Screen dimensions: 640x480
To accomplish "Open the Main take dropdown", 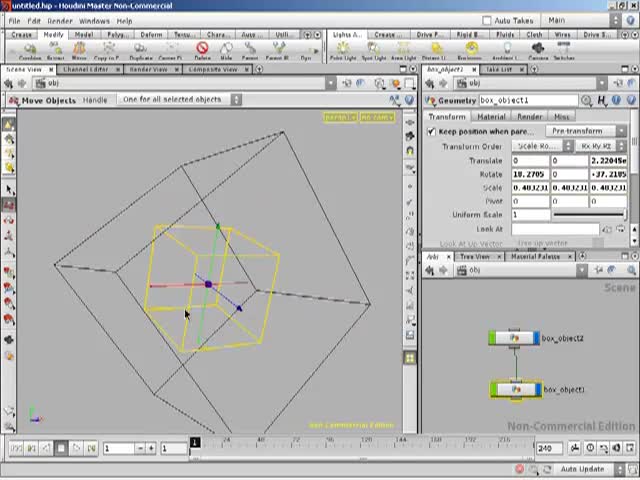I will [x=581, y=20].
